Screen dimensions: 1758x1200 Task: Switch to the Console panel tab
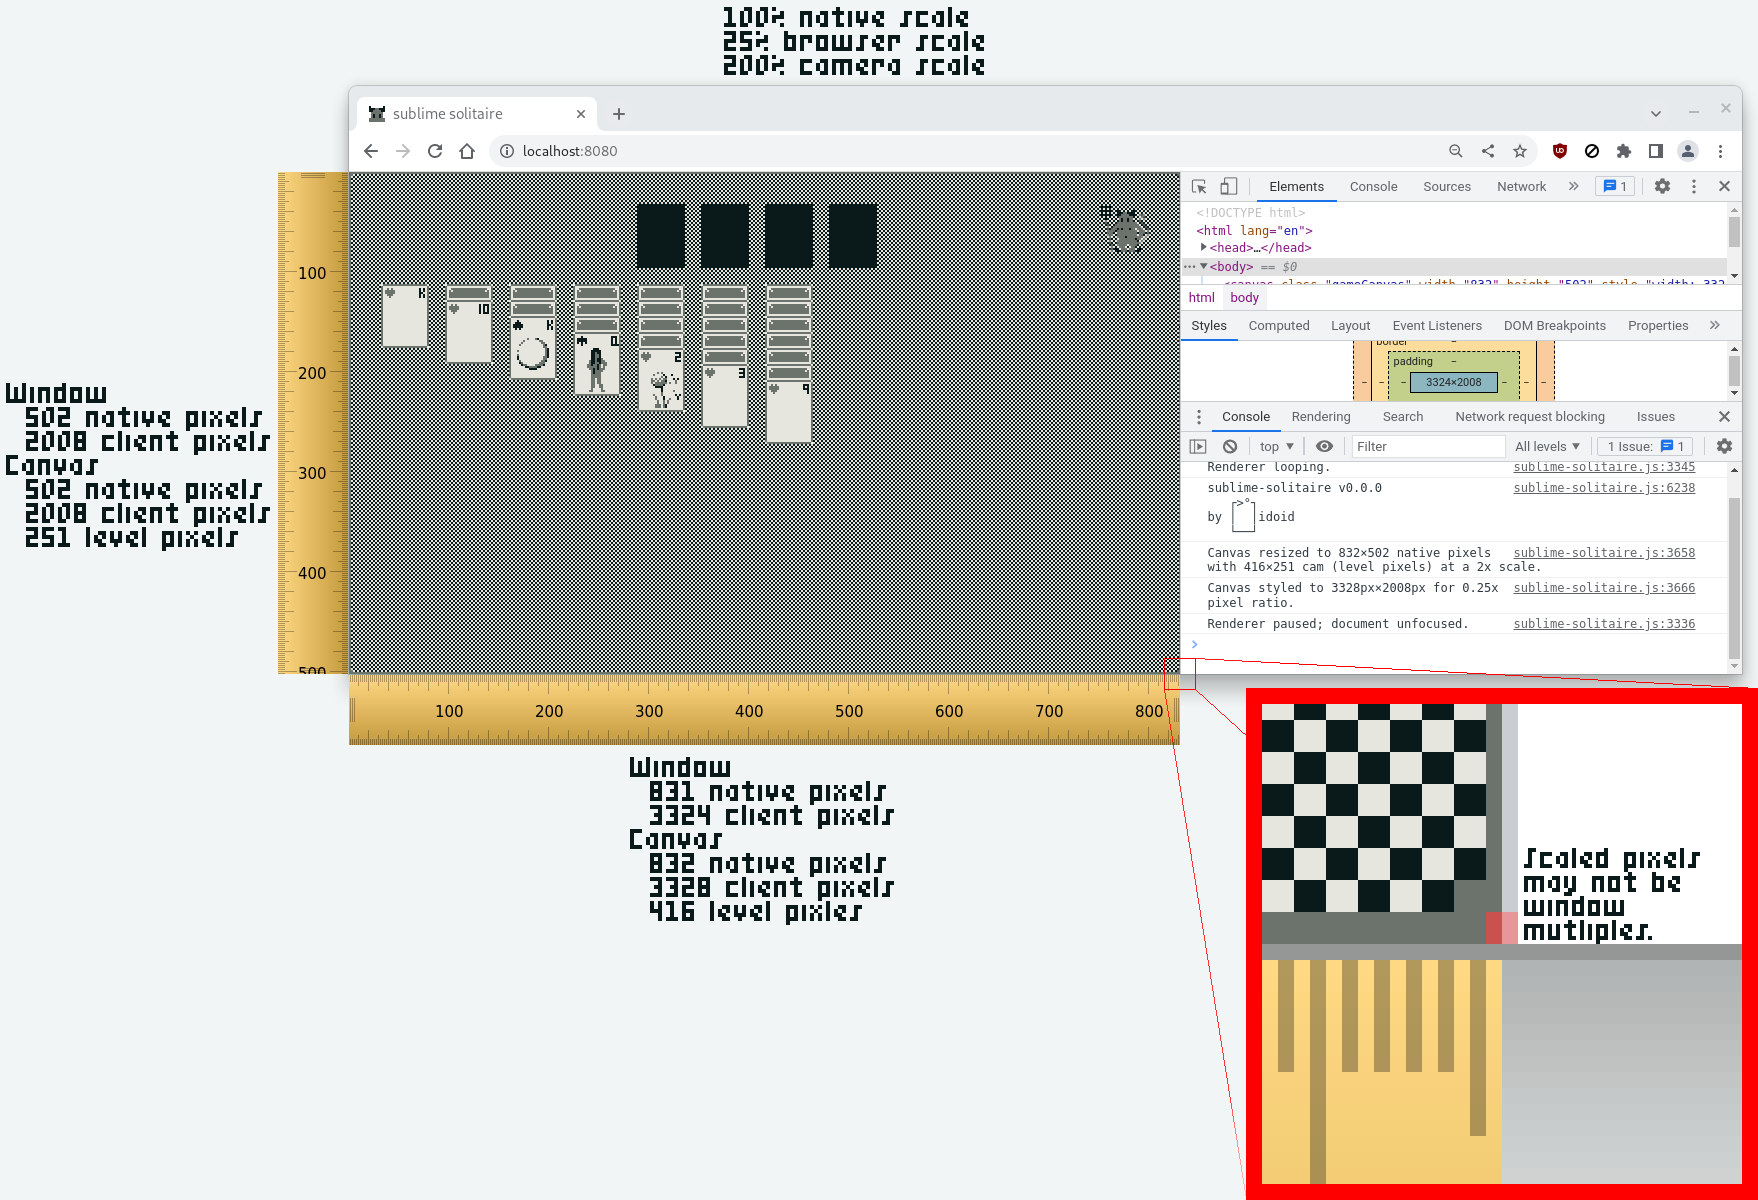[x=1373, y=186]
